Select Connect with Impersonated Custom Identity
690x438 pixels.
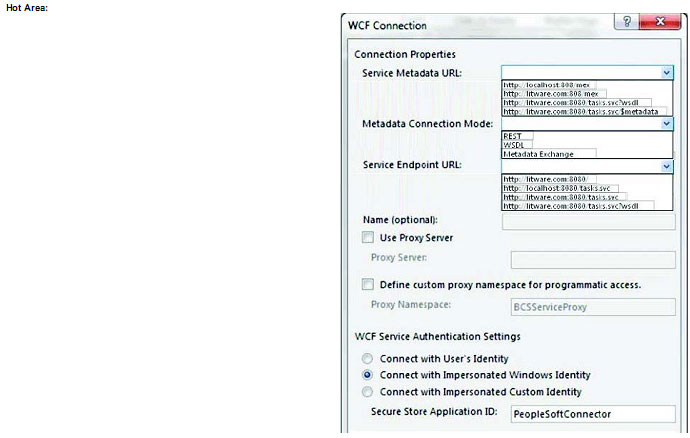(369, 391)
